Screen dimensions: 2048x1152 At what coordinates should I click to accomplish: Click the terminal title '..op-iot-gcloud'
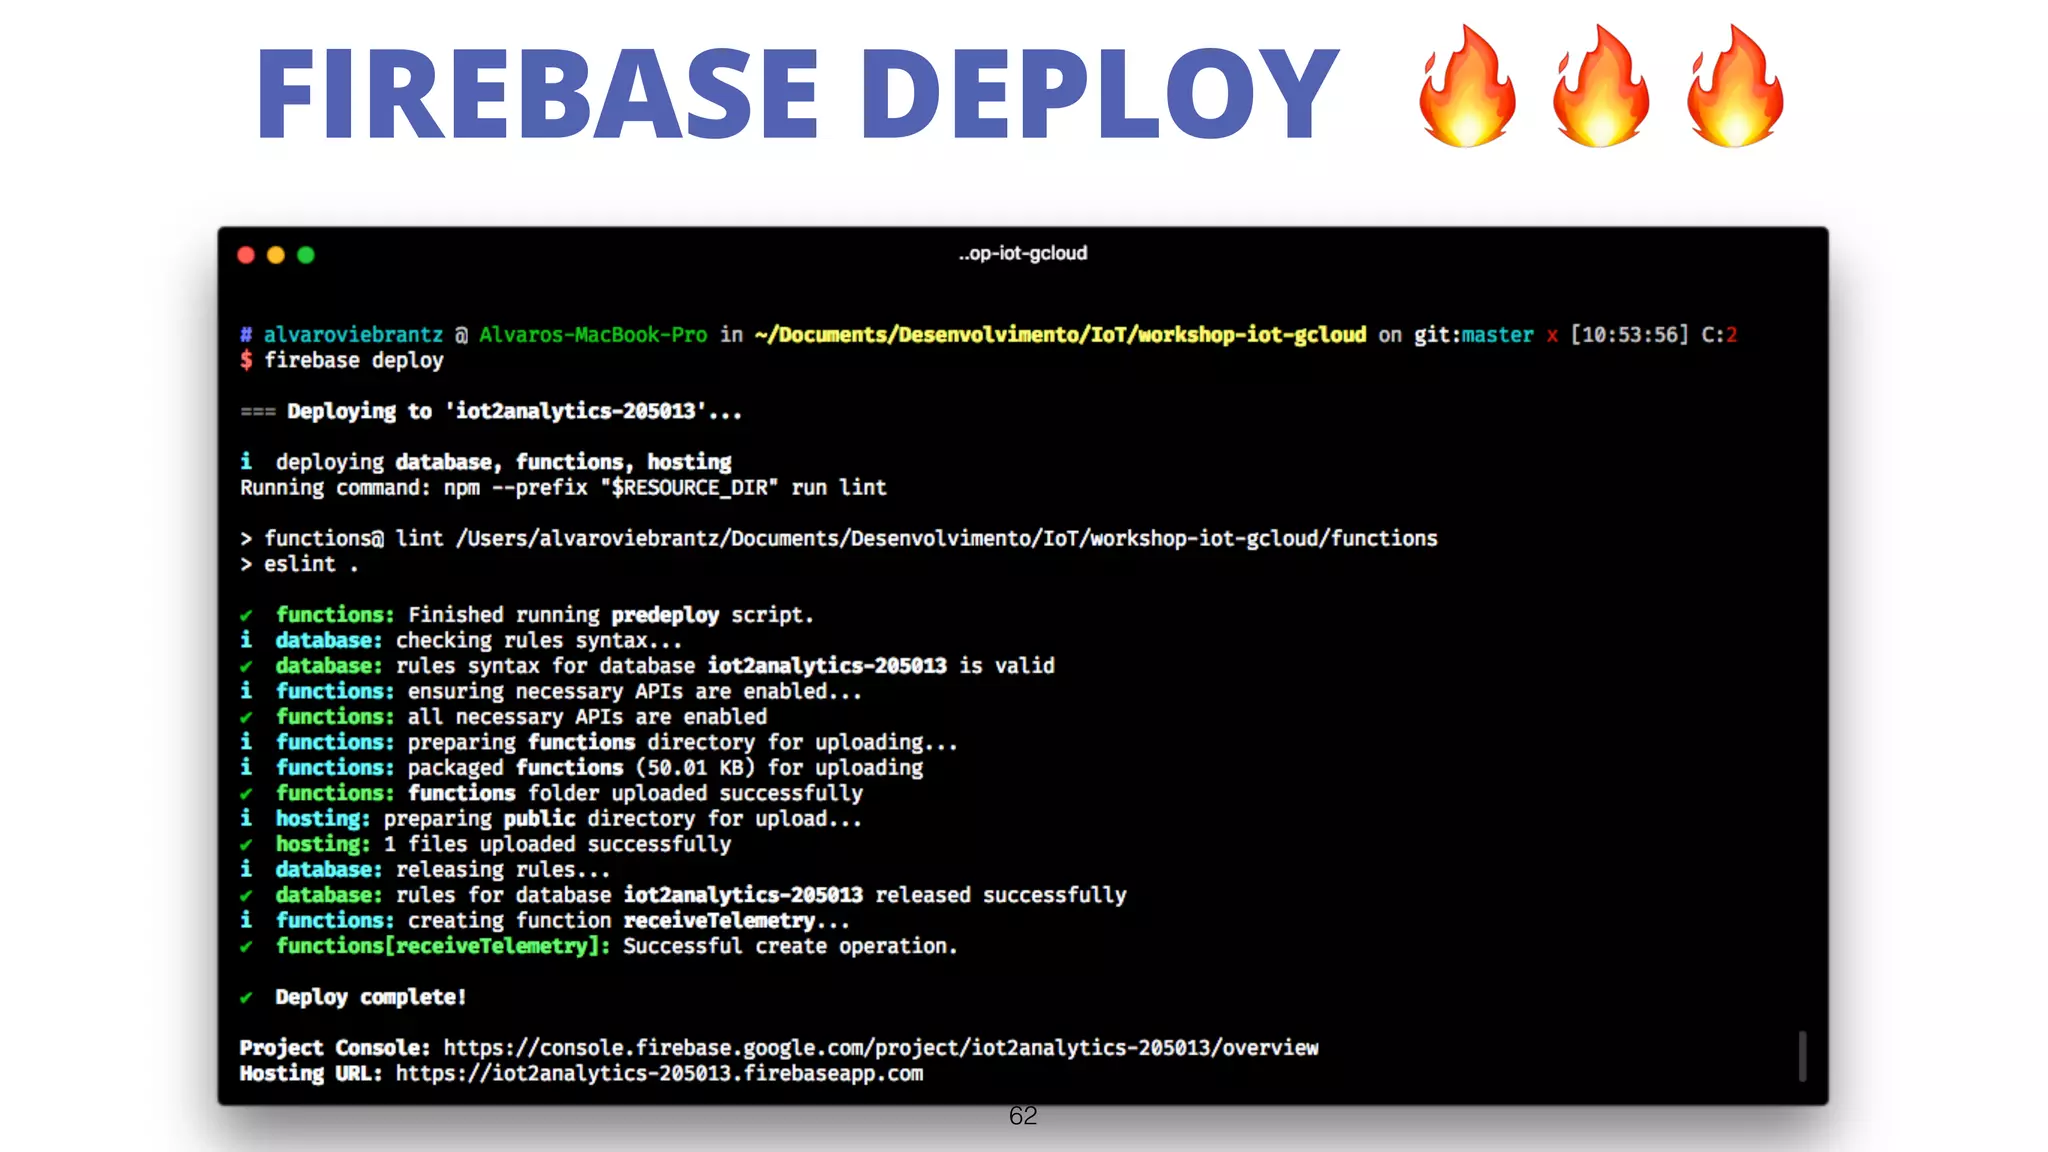(x=1023, y=254)
